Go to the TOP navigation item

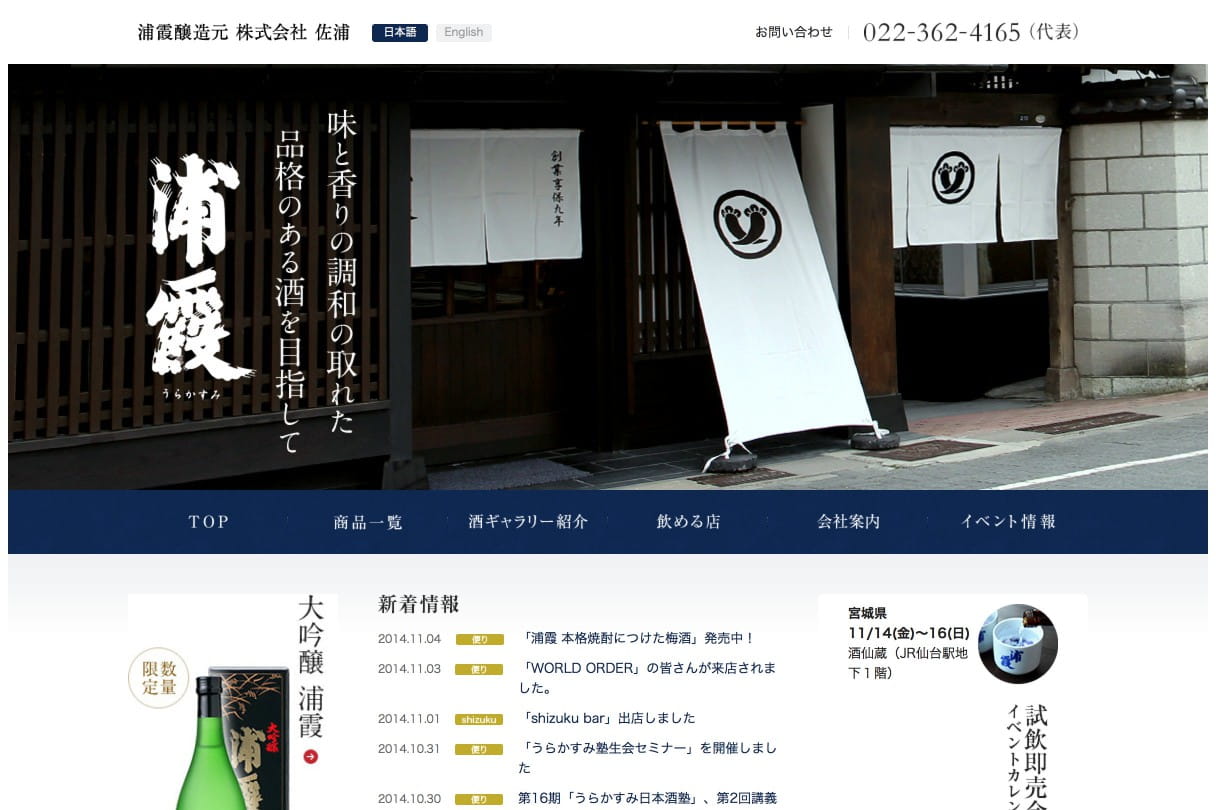(x=209, y=521)
